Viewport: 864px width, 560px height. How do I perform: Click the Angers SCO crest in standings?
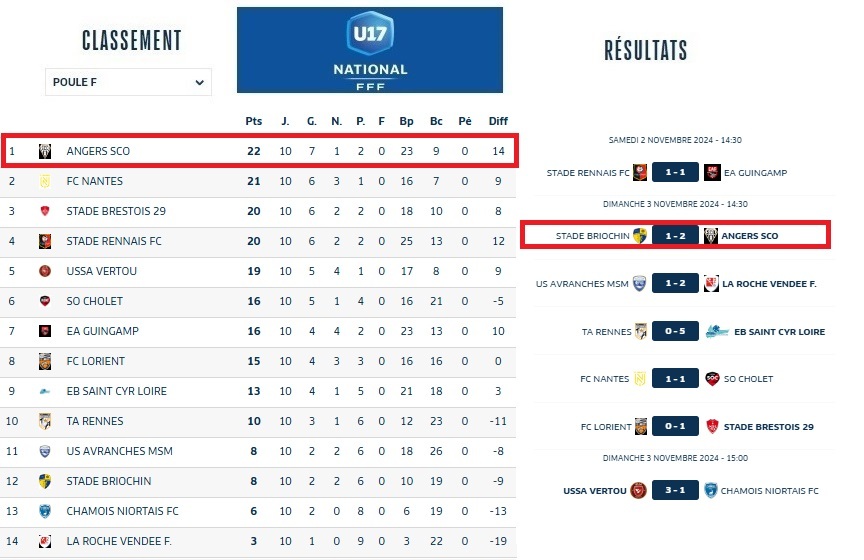tap(45, 152)
